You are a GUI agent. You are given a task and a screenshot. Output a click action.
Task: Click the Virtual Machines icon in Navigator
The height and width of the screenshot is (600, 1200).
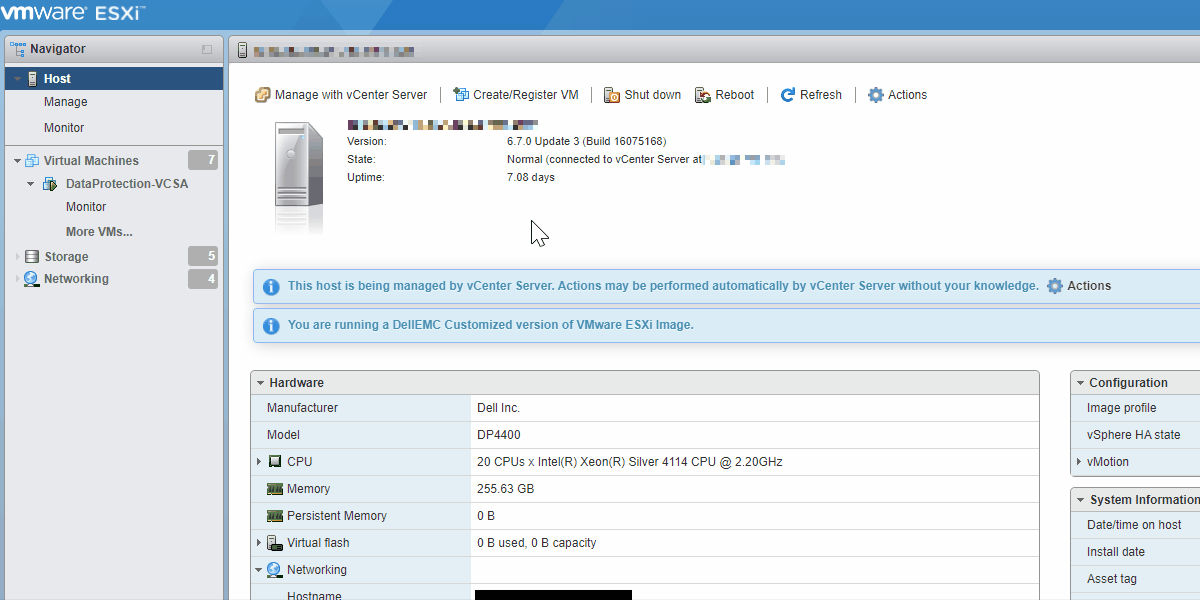pos(32,160)
